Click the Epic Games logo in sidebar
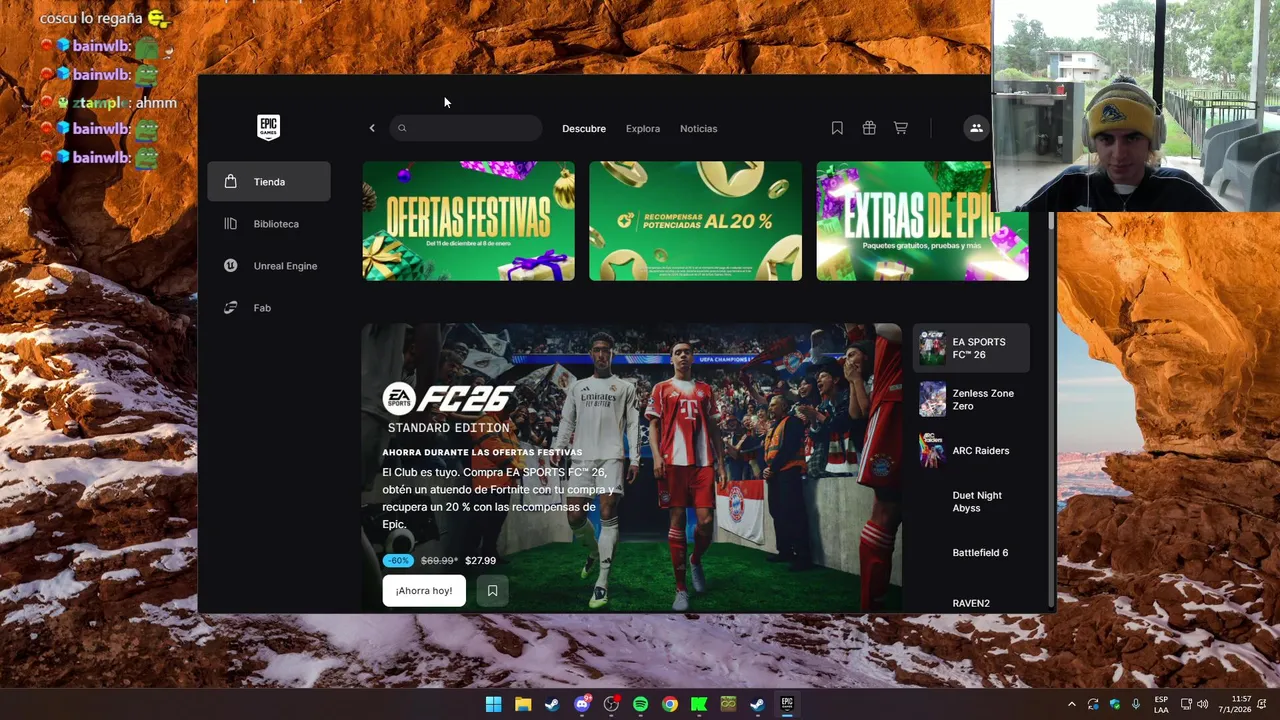The width and height of the screenshot is (1280, 720). click(268, 127)
